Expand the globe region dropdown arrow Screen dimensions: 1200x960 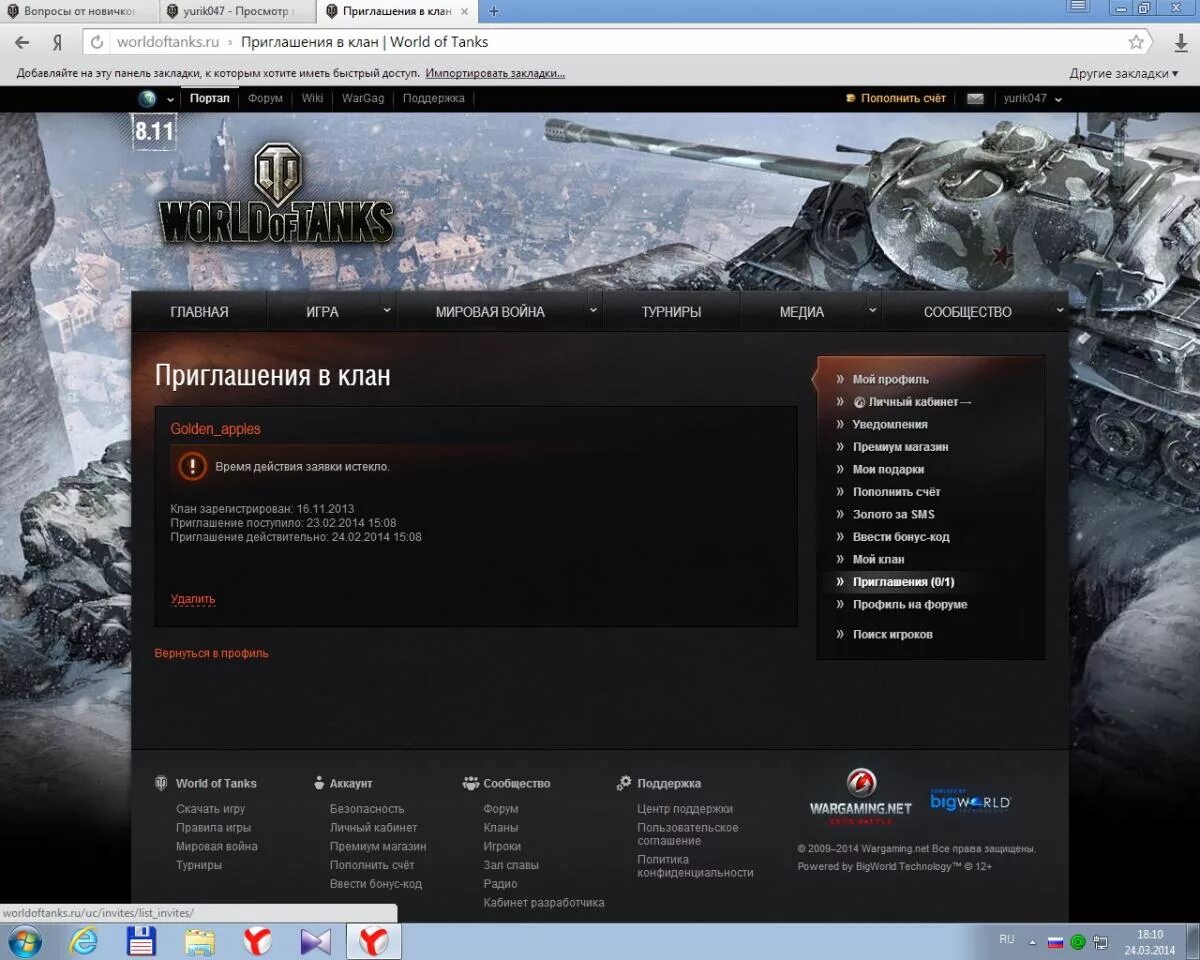pyautogui.click(x=170, y=99)
